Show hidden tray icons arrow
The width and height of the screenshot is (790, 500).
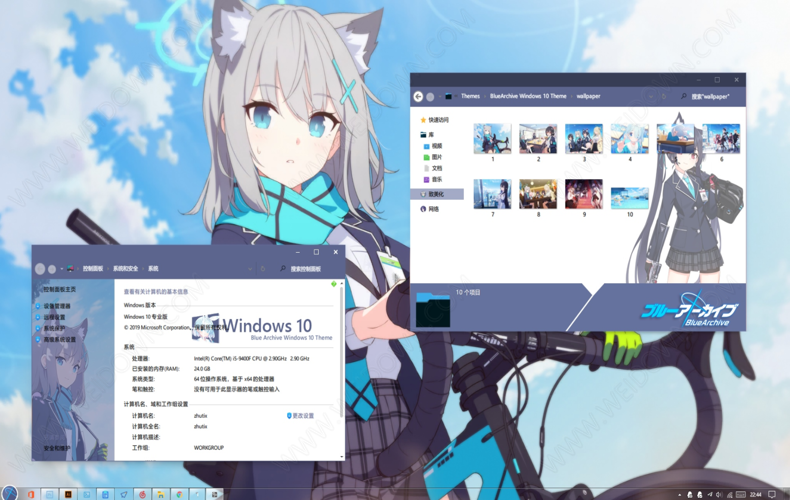coord(679,495)
